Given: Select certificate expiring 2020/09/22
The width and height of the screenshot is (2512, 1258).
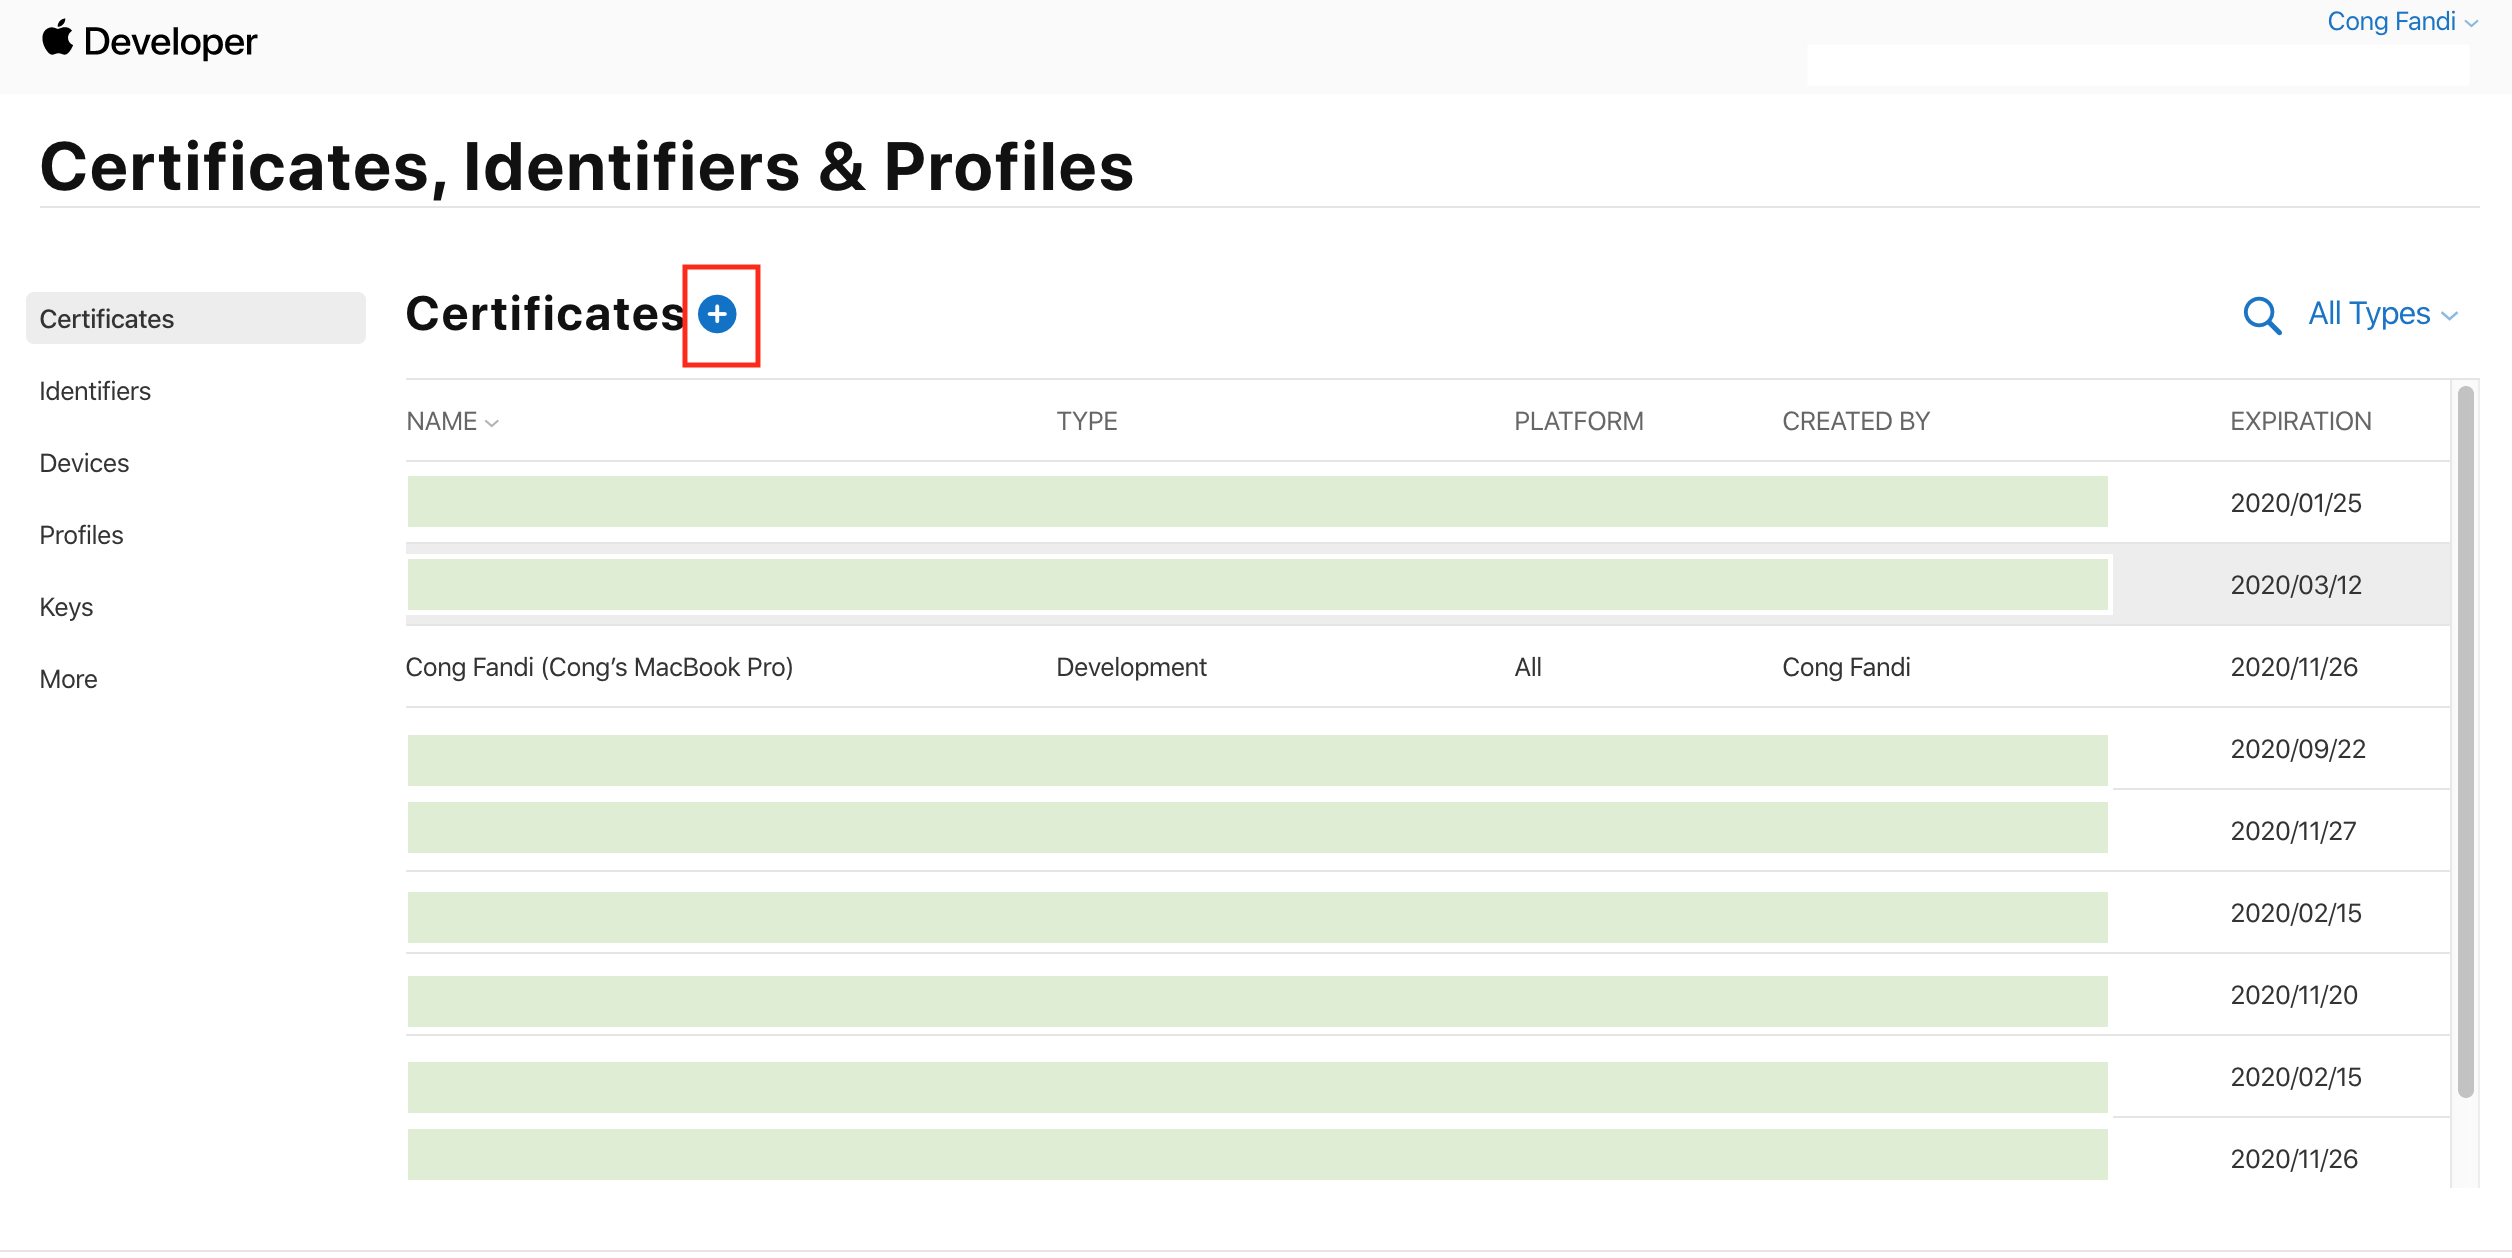Looking at the screenshot, I should [2297, 749].
